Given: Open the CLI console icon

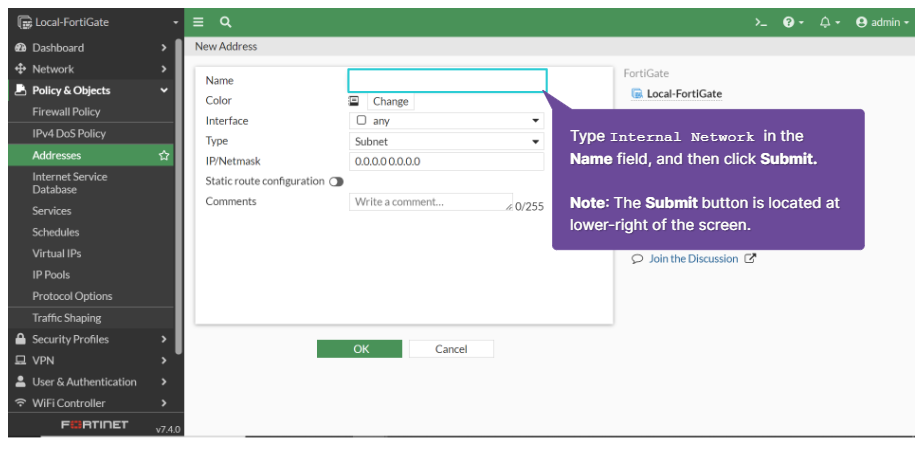Looking at the screenshot, I should [761, 22].
